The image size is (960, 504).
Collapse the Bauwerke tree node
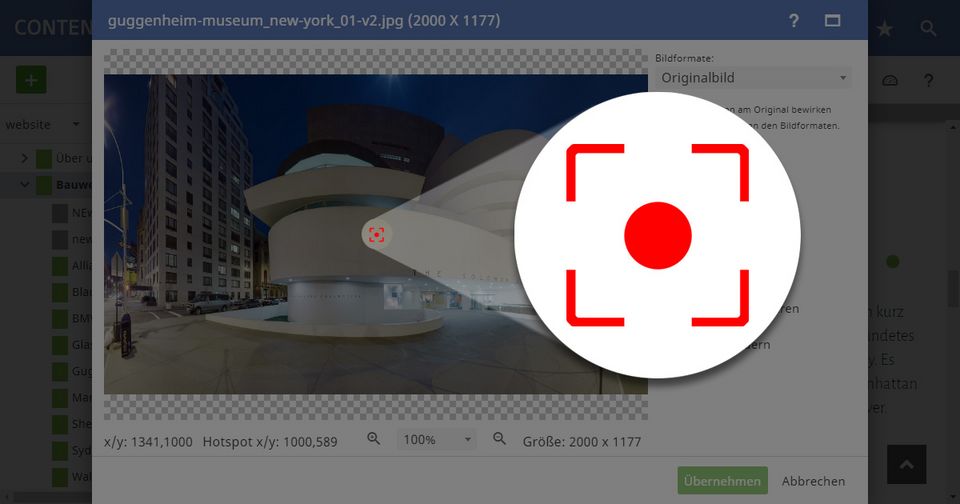(x=25, y=185)
